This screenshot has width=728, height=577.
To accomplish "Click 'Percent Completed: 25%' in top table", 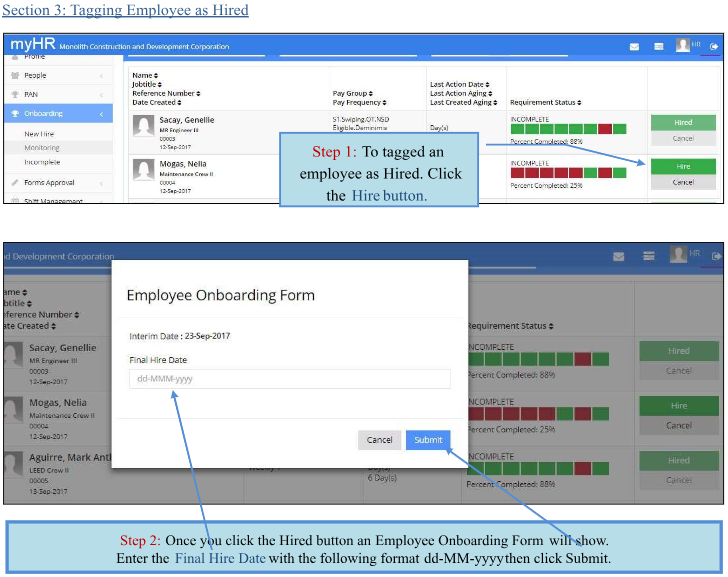I will [546, 185].
